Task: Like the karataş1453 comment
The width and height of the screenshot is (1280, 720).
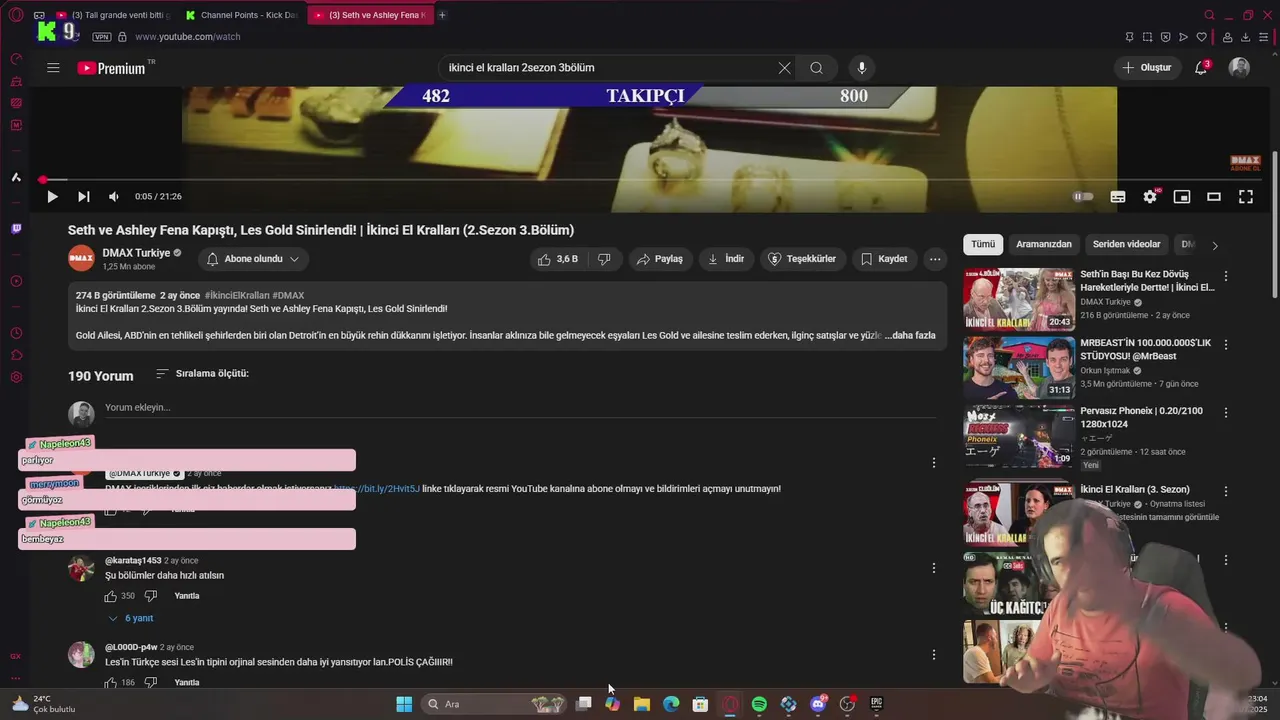Action: pos(111,596)
